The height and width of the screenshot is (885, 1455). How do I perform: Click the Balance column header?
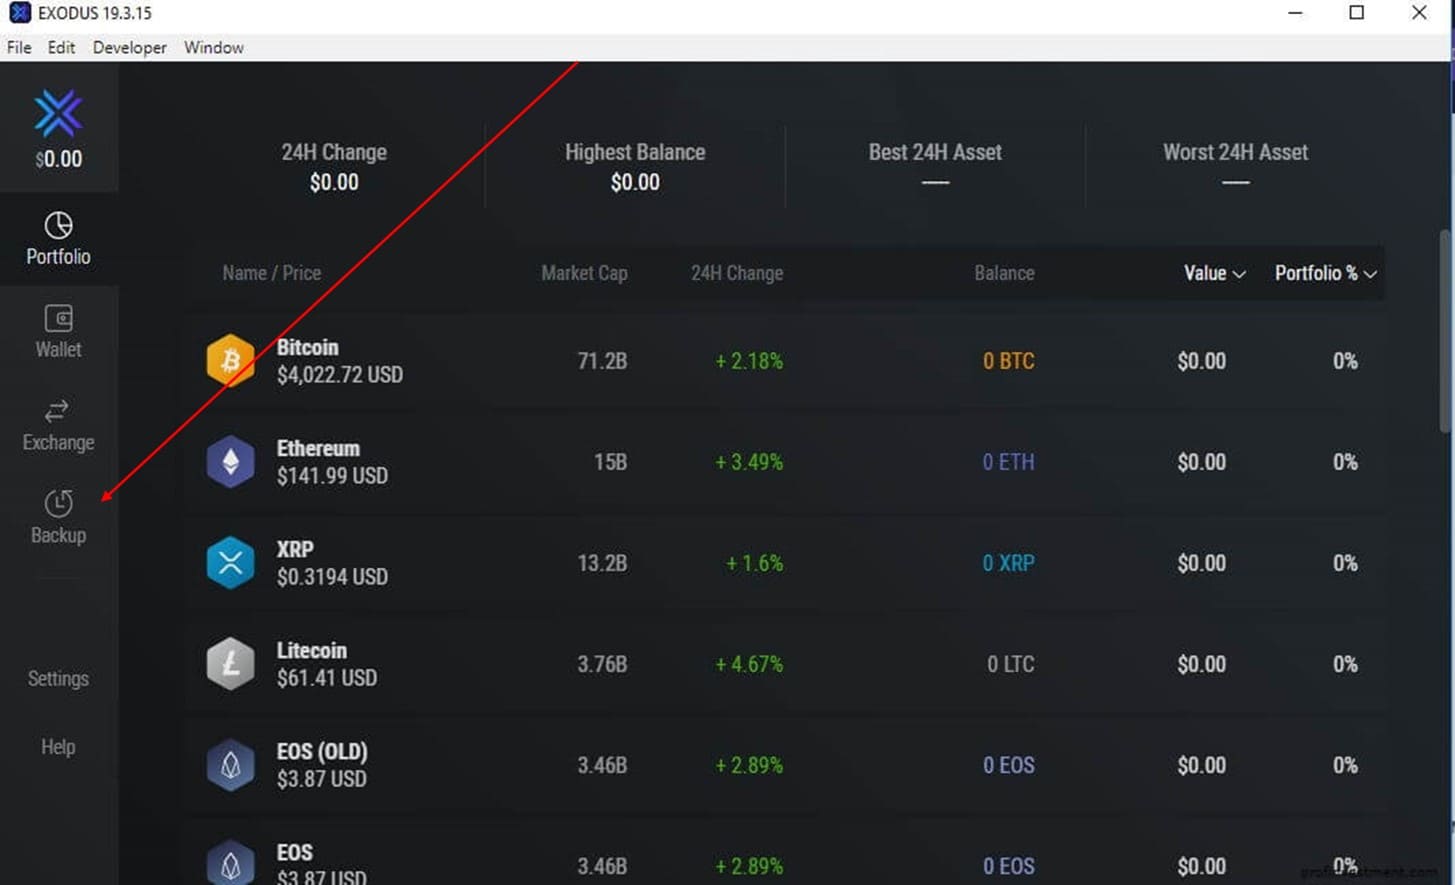(1004, 273)
